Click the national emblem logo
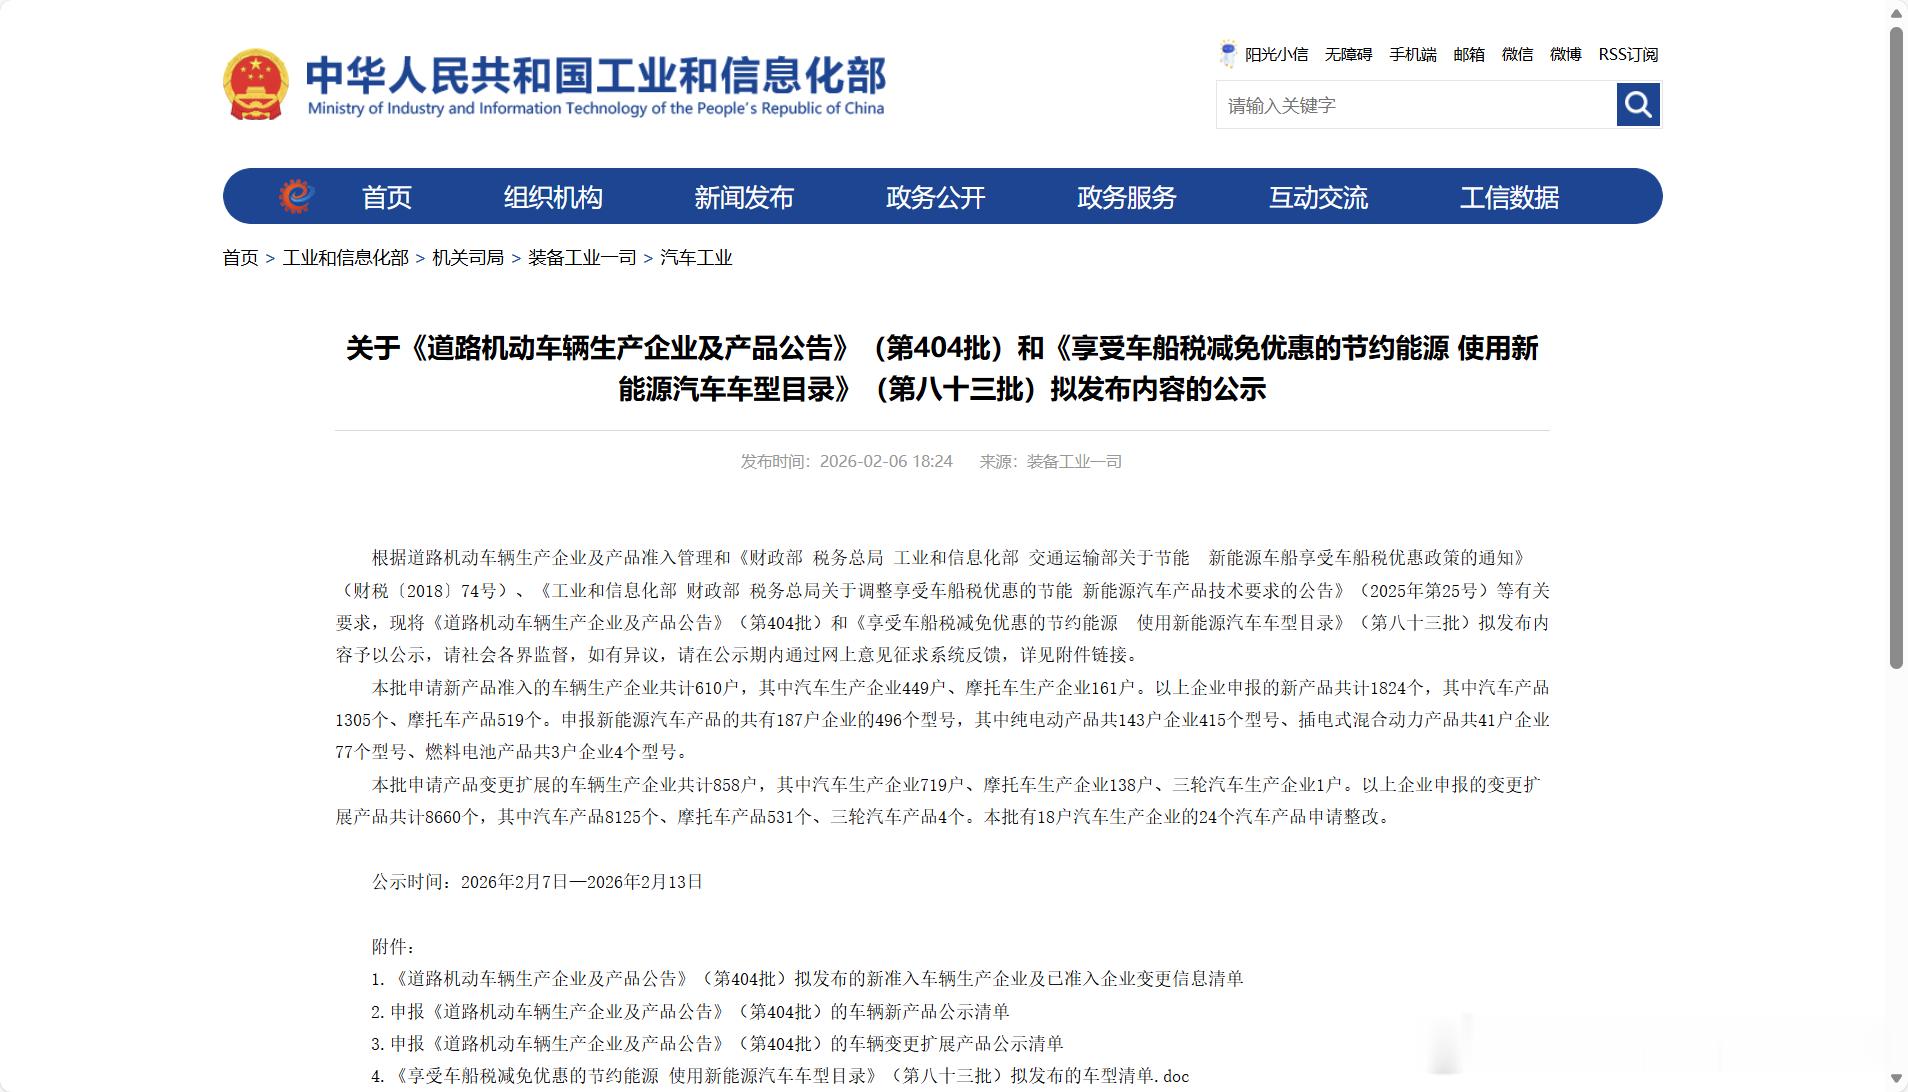 256,85
